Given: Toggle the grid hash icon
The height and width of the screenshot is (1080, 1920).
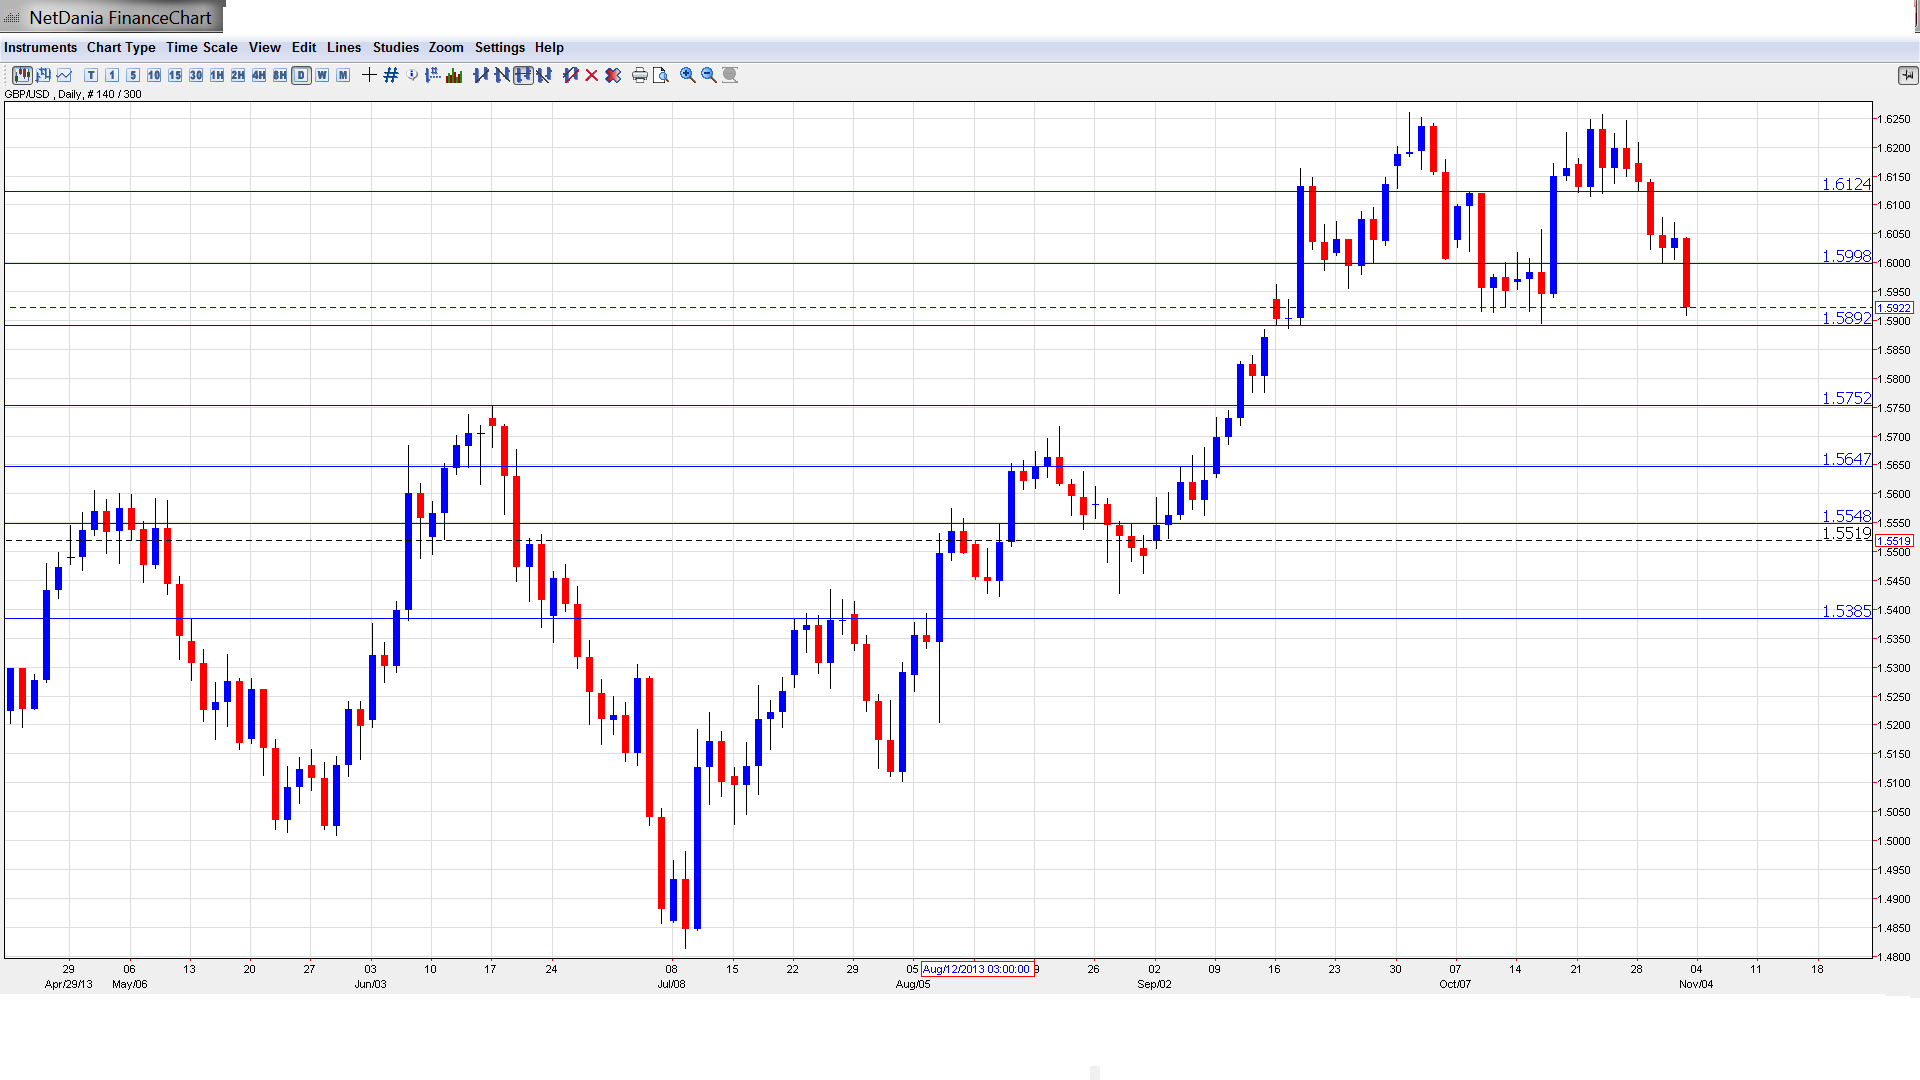Looking at the screenshot, I should pyautogui.click(x=391, y=75).
